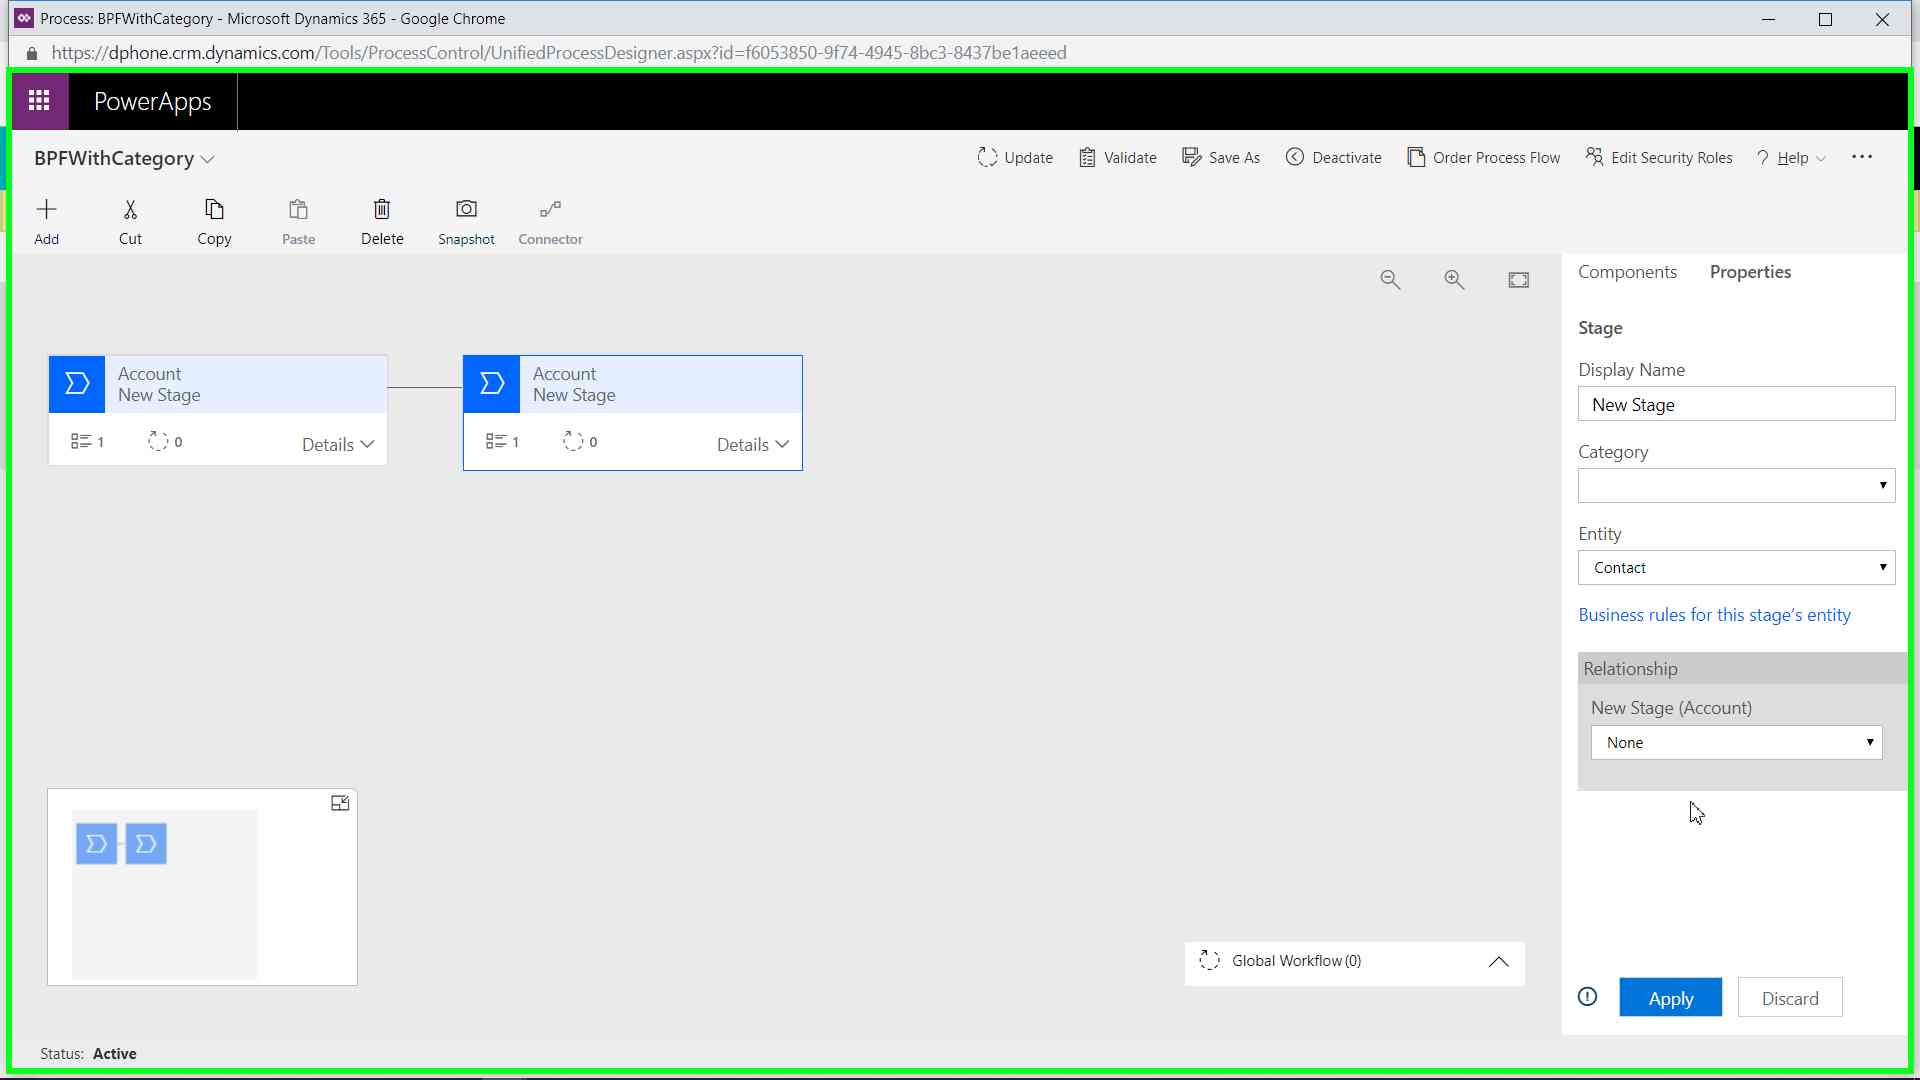Viewport: 1920px width, 1080px height.
Task: Collapse the minimap panel
Action: (x=340, y=804)
